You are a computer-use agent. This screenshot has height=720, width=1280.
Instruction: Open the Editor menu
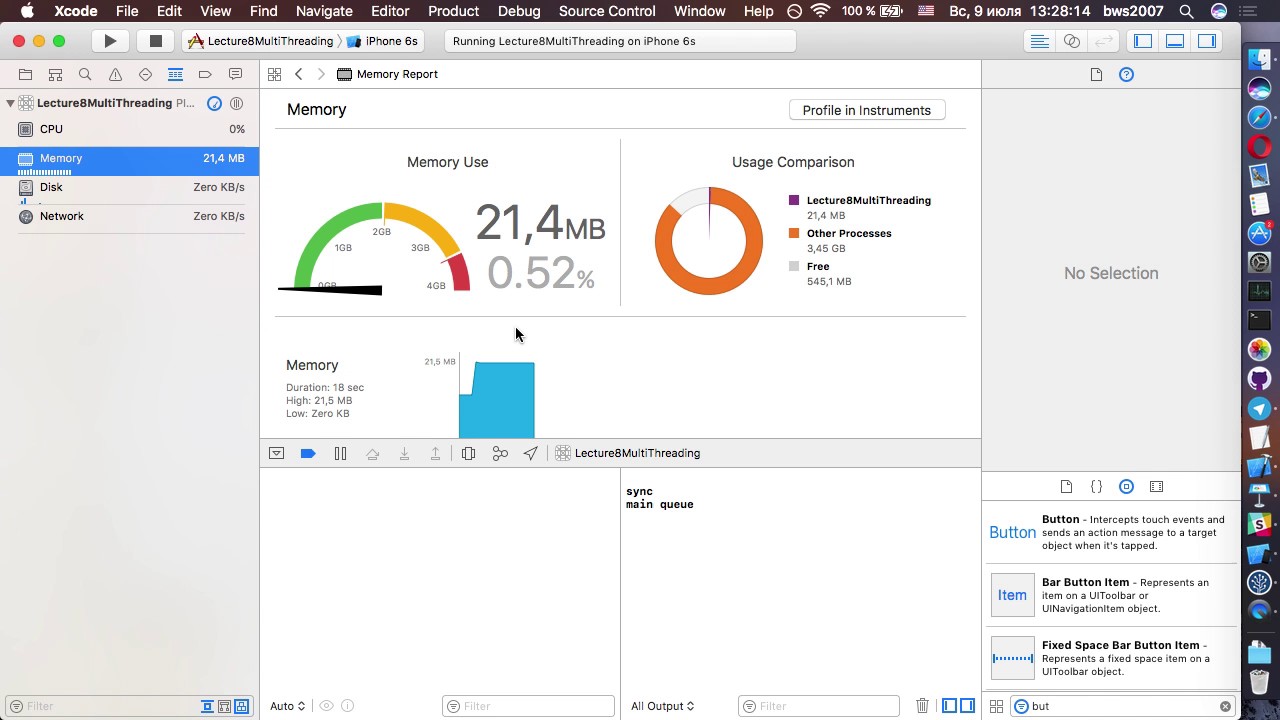(390, 11)
